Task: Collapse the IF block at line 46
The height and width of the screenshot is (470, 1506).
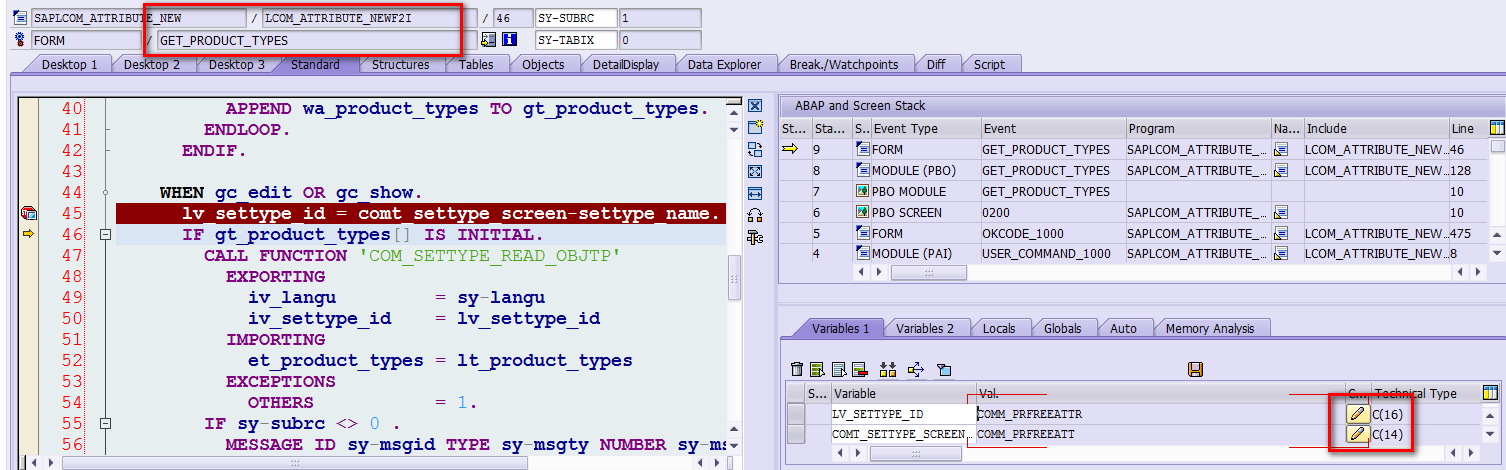Action: click(x=105, y=235)
